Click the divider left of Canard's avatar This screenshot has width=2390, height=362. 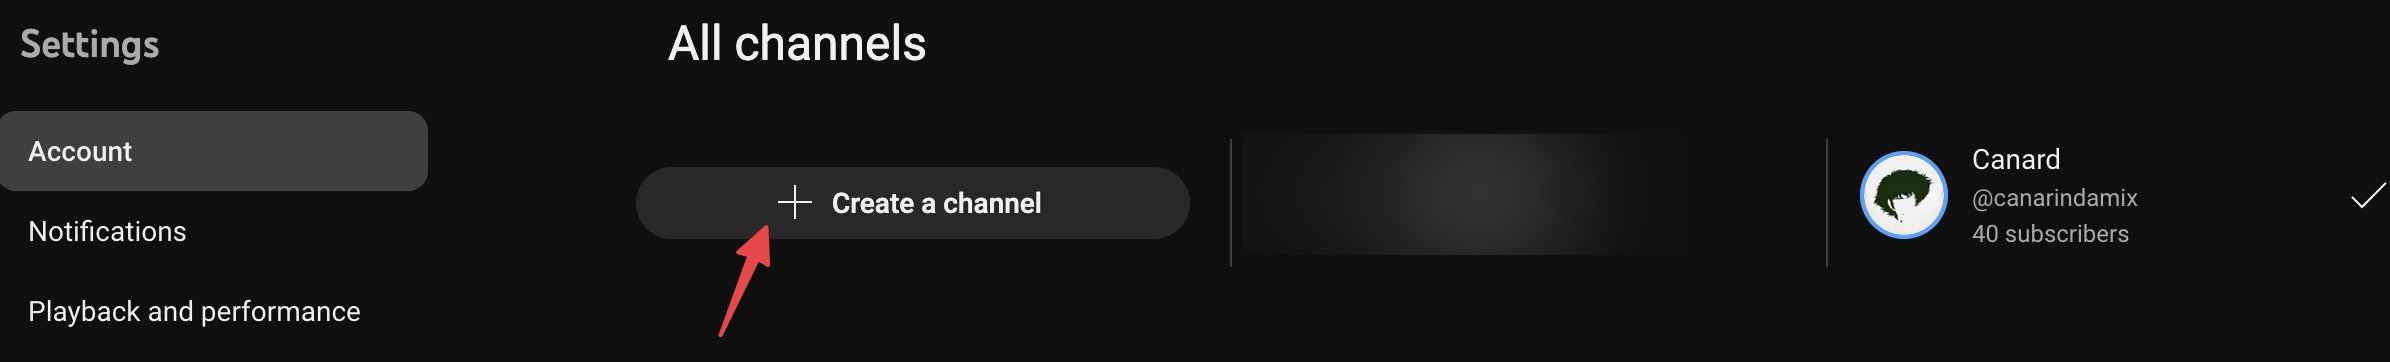(1827, 203)
